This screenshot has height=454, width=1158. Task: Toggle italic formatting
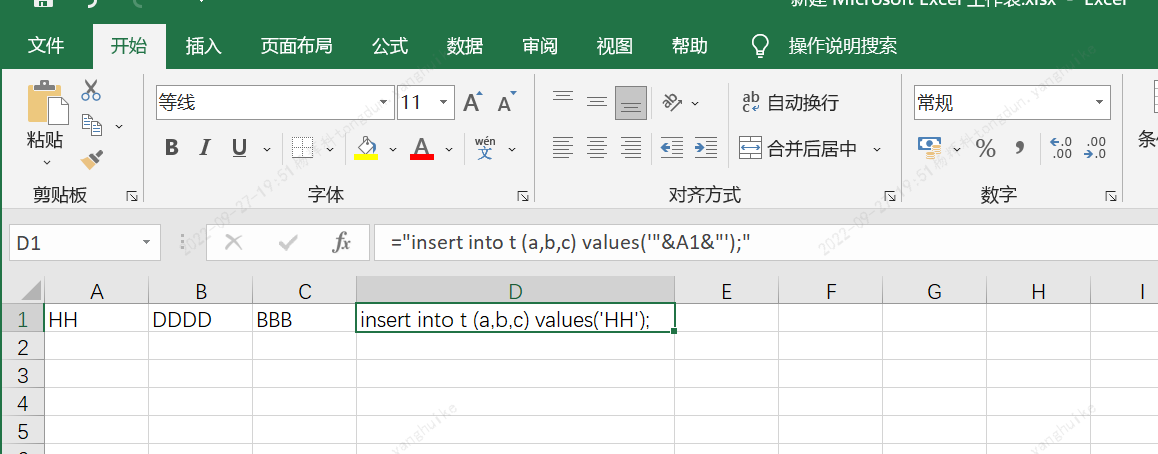tap(205, 148)
